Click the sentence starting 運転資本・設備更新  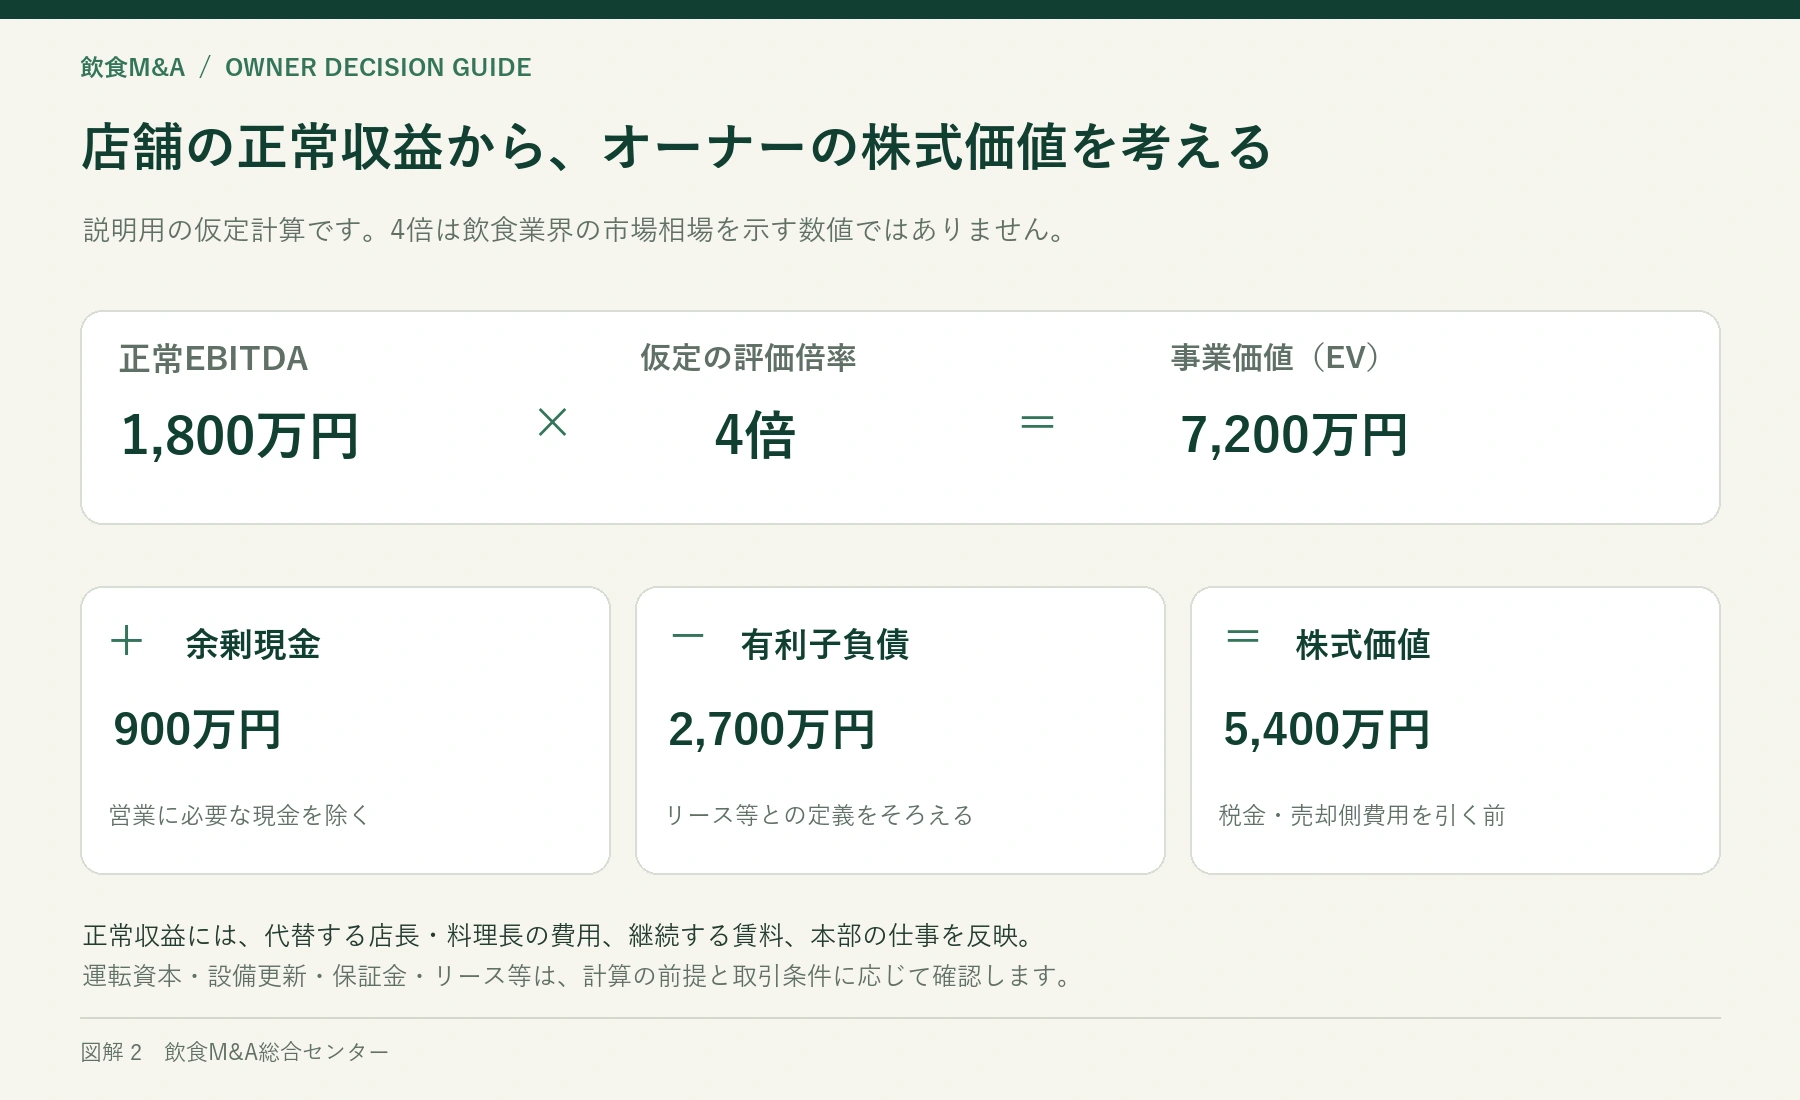(x=579, y=975)
